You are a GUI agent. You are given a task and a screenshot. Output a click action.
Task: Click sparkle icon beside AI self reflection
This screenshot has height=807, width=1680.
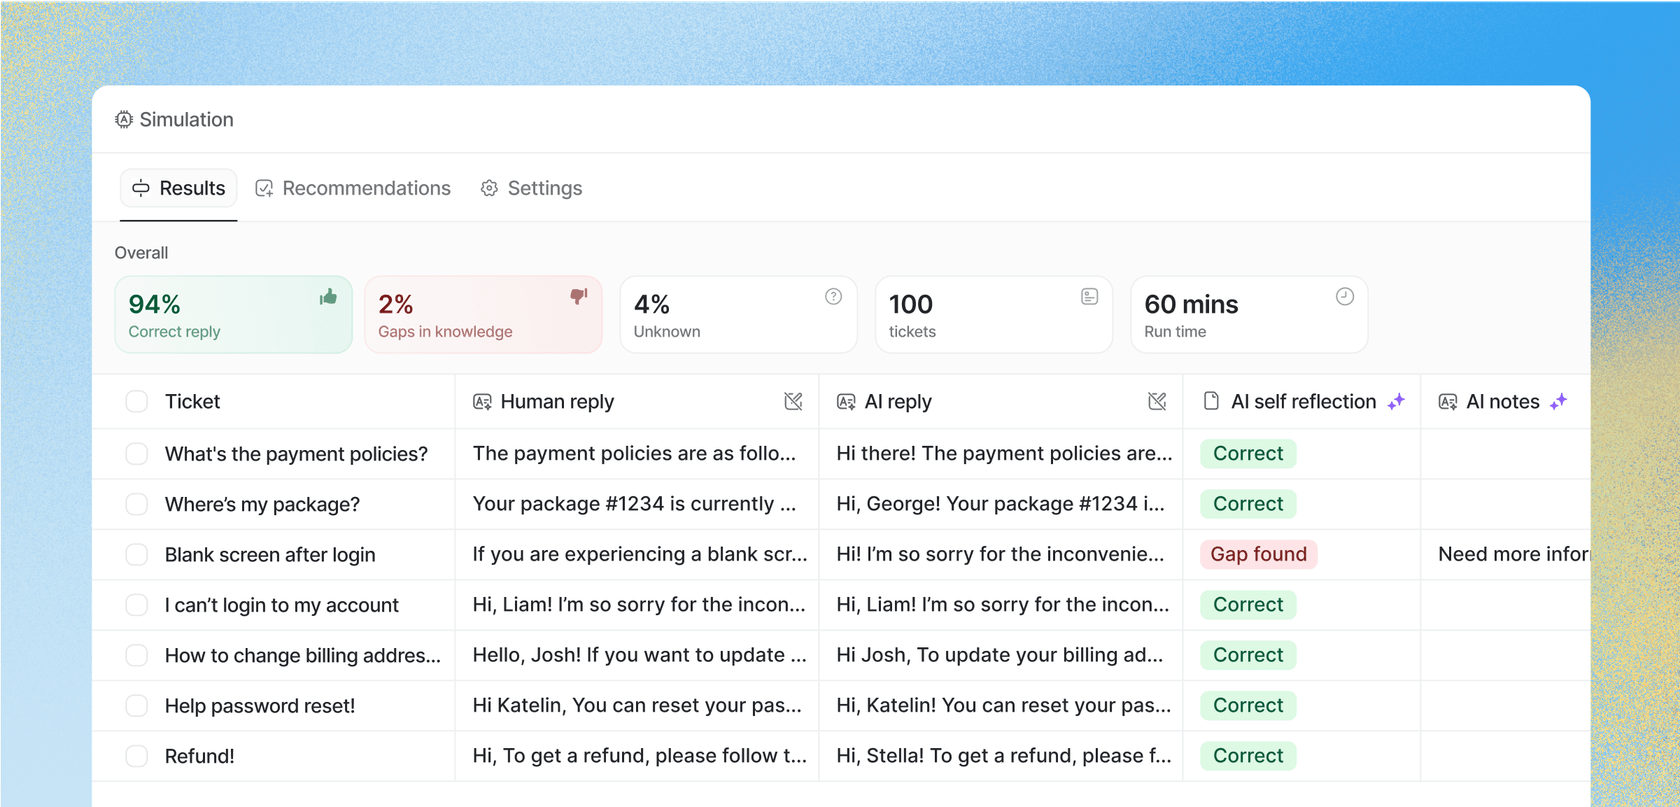point(1396,402)
